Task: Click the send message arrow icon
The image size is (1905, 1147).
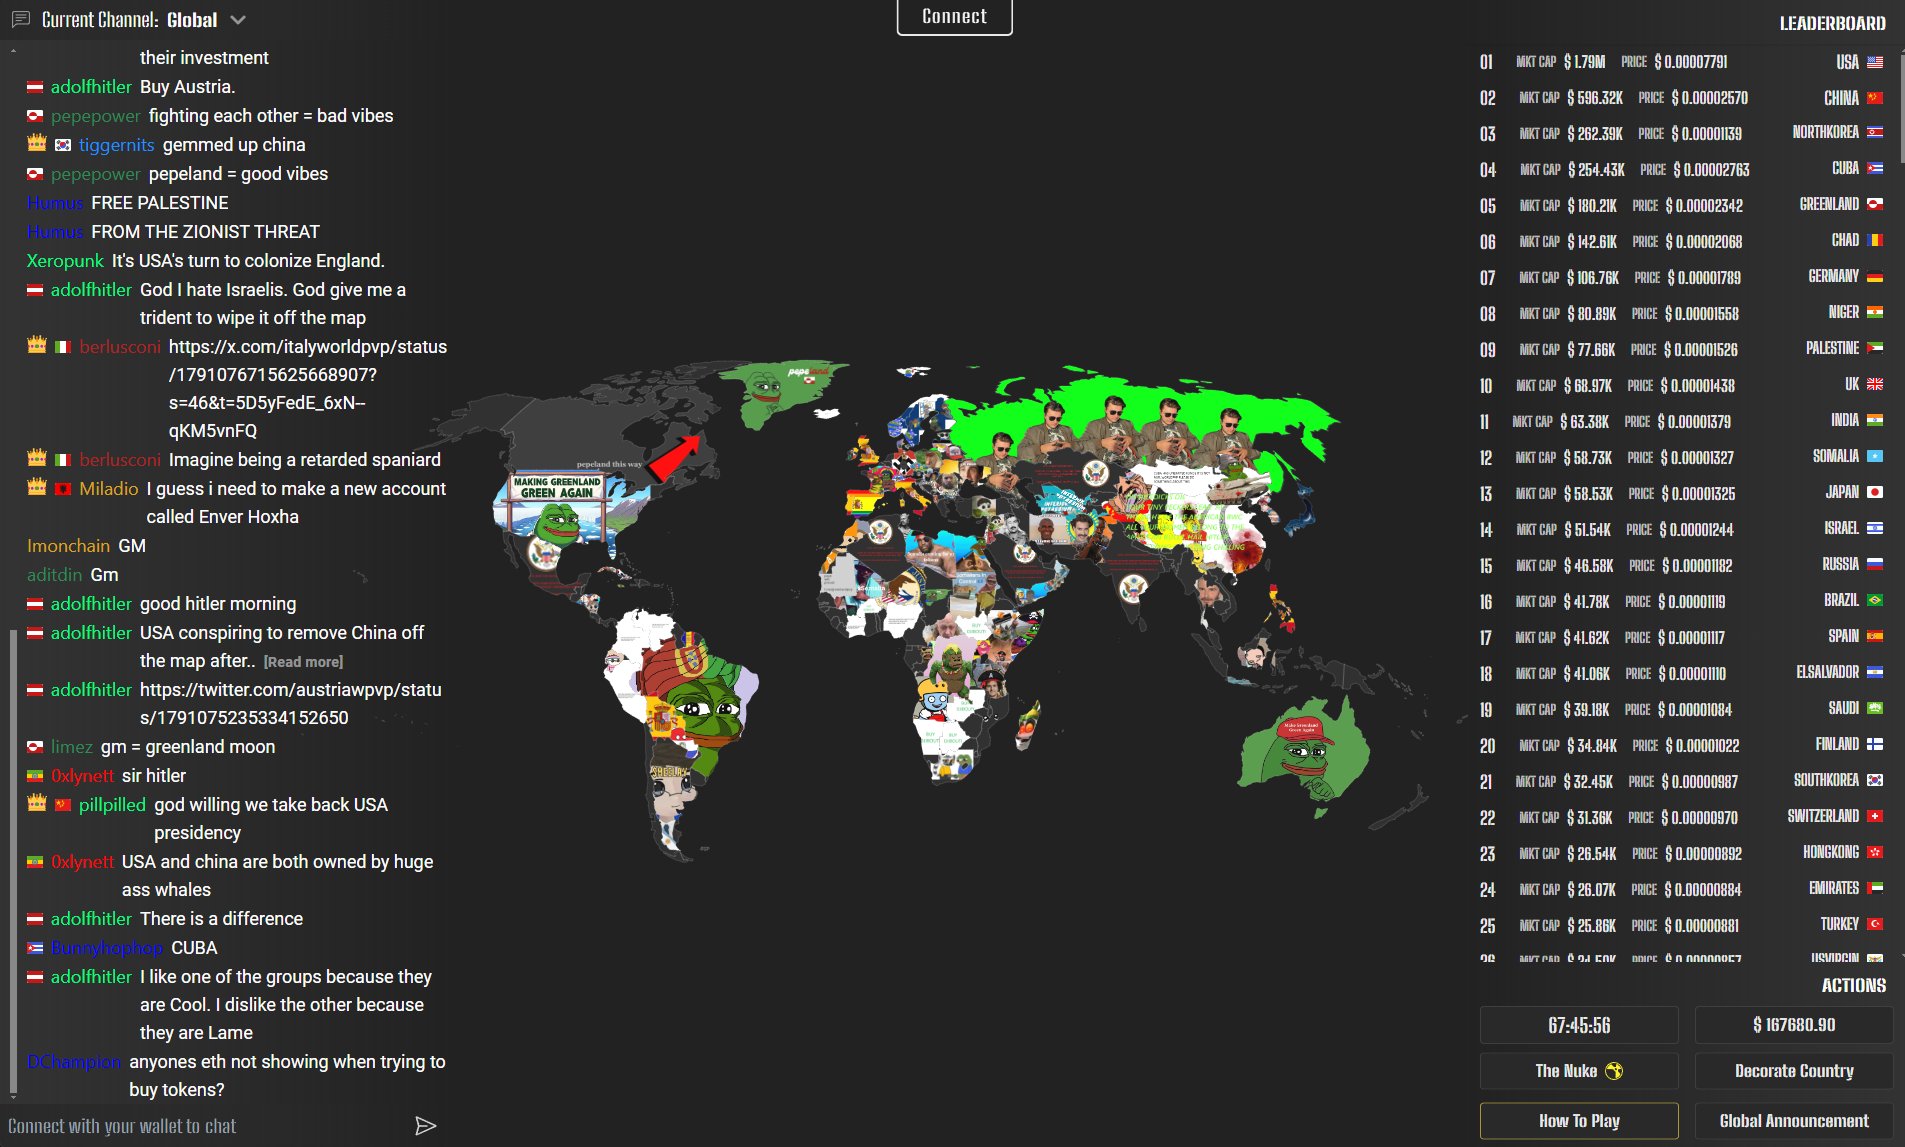Action: coord(426,1126)
